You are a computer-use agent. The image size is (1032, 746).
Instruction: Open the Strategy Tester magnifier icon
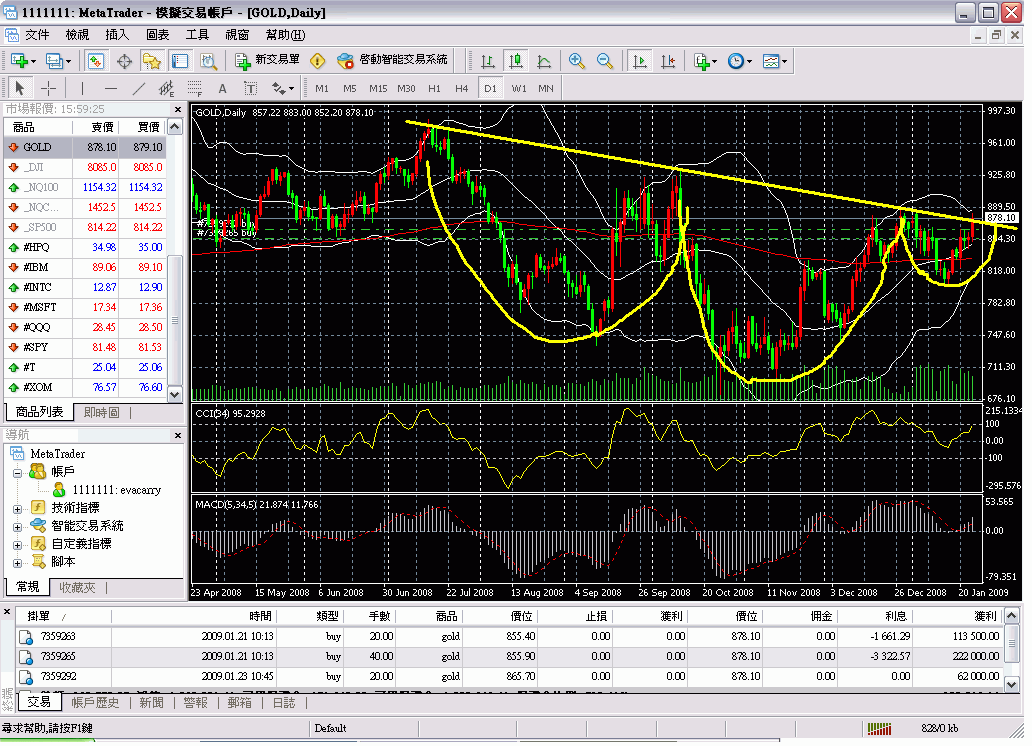coord(208,61)
